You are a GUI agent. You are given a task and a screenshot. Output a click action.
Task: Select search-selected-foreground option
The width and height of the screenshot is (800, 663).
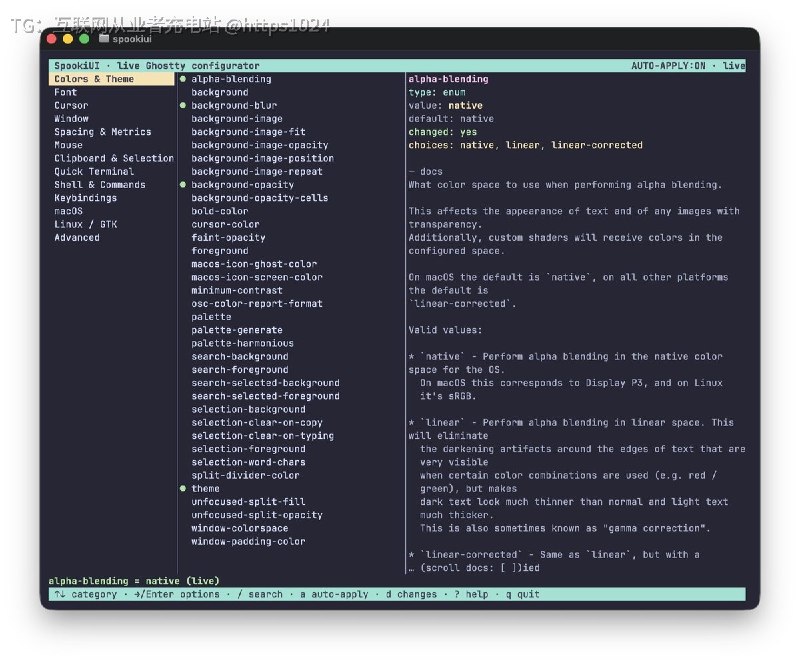(266, 396)
